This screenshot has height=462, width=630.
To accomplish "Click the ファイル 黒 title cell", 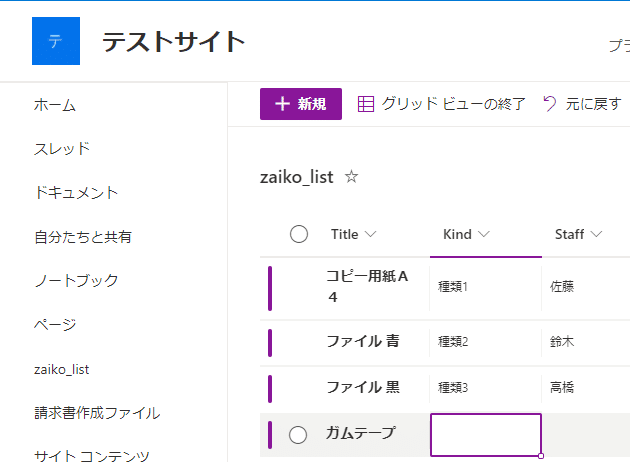I will pyautogui.click(x=363, y=387).
